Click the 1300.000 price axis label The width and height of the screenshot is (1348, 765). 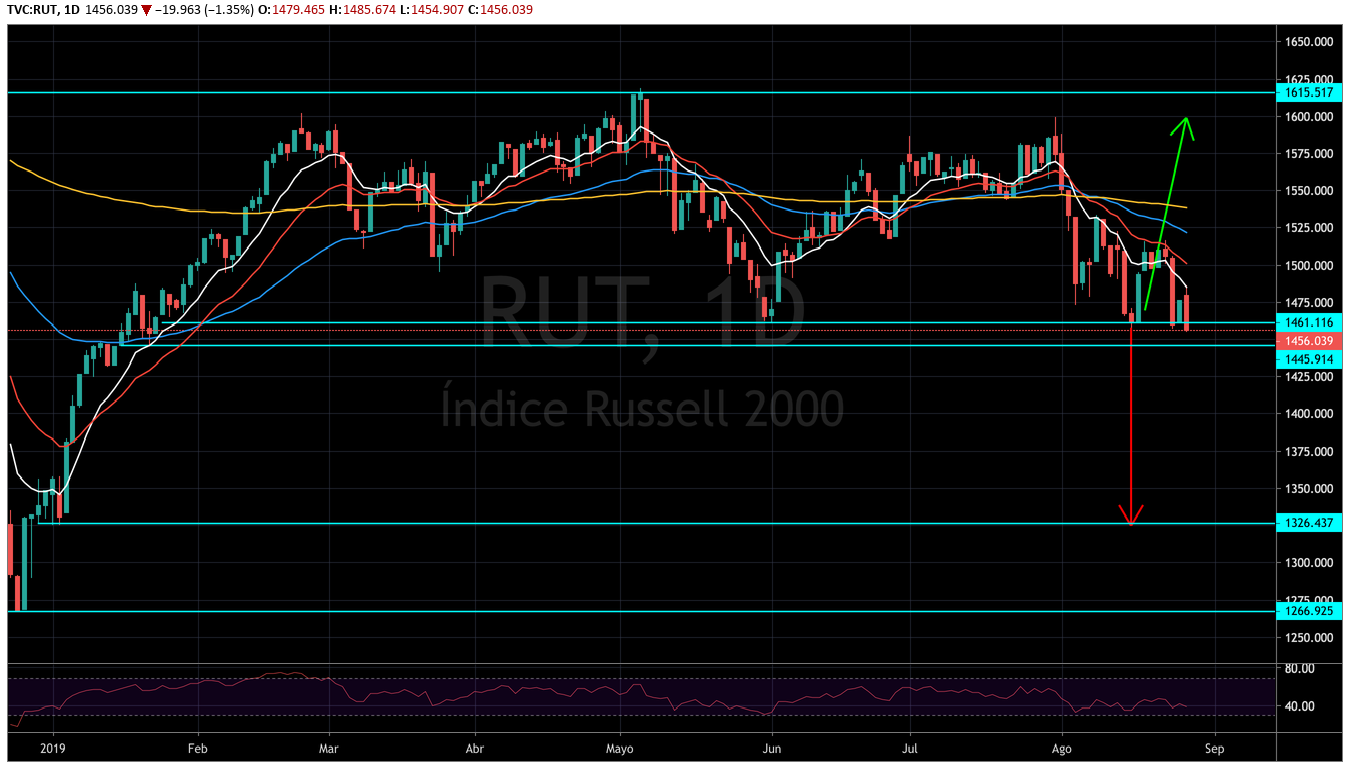point(1310,563)
